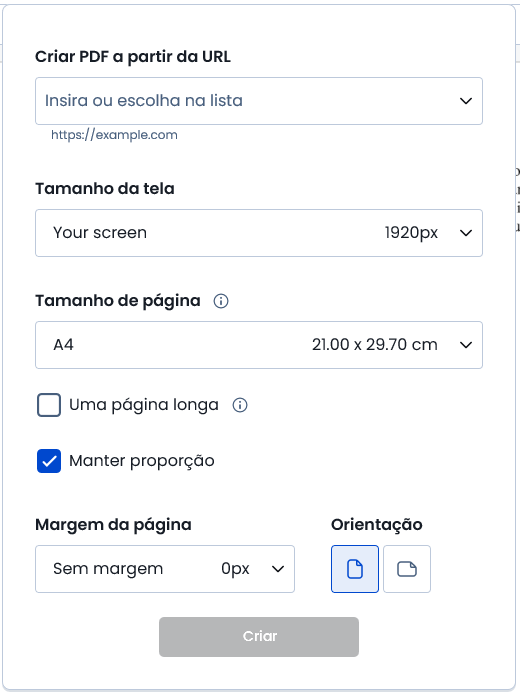Click info icon beside Tamanho de página
This screenshot has height=695, width=520.
(221, 301)
